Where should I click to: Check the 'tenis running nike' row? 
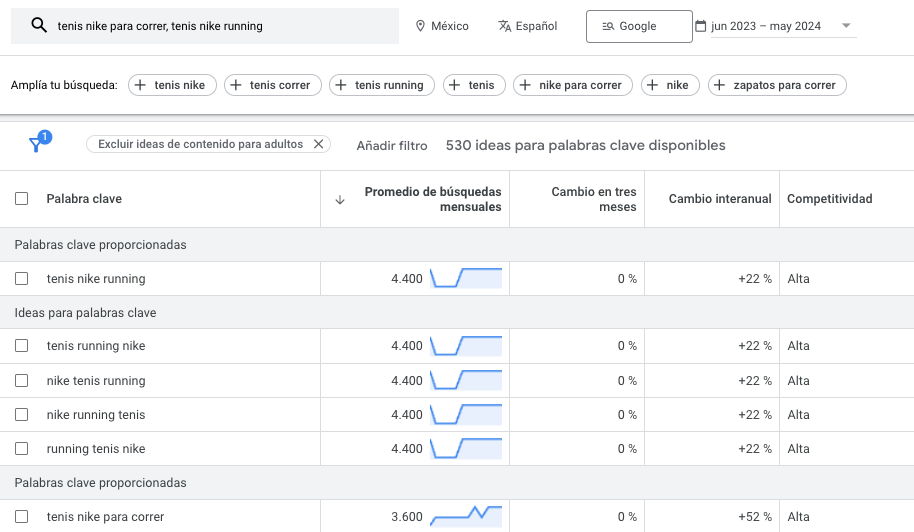click(x=22, y=346)
